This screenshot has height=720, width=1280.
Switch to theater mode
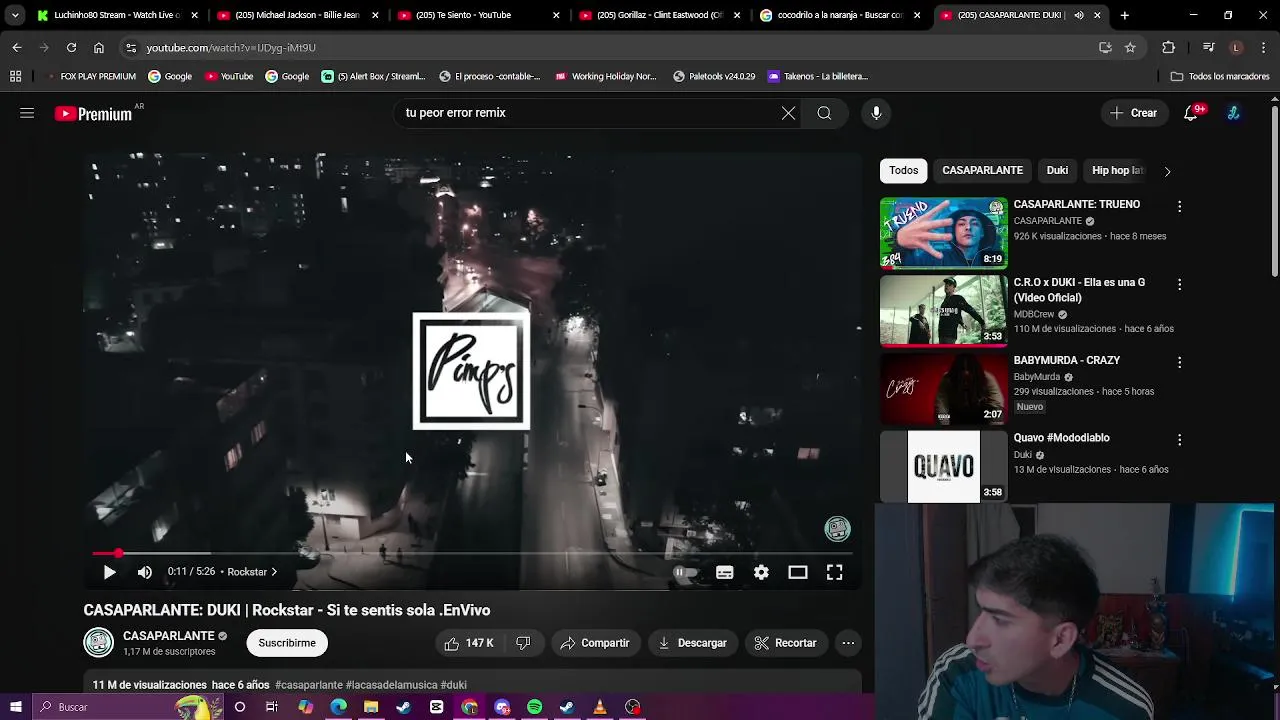pyautogui.click(x=797, y=572)
